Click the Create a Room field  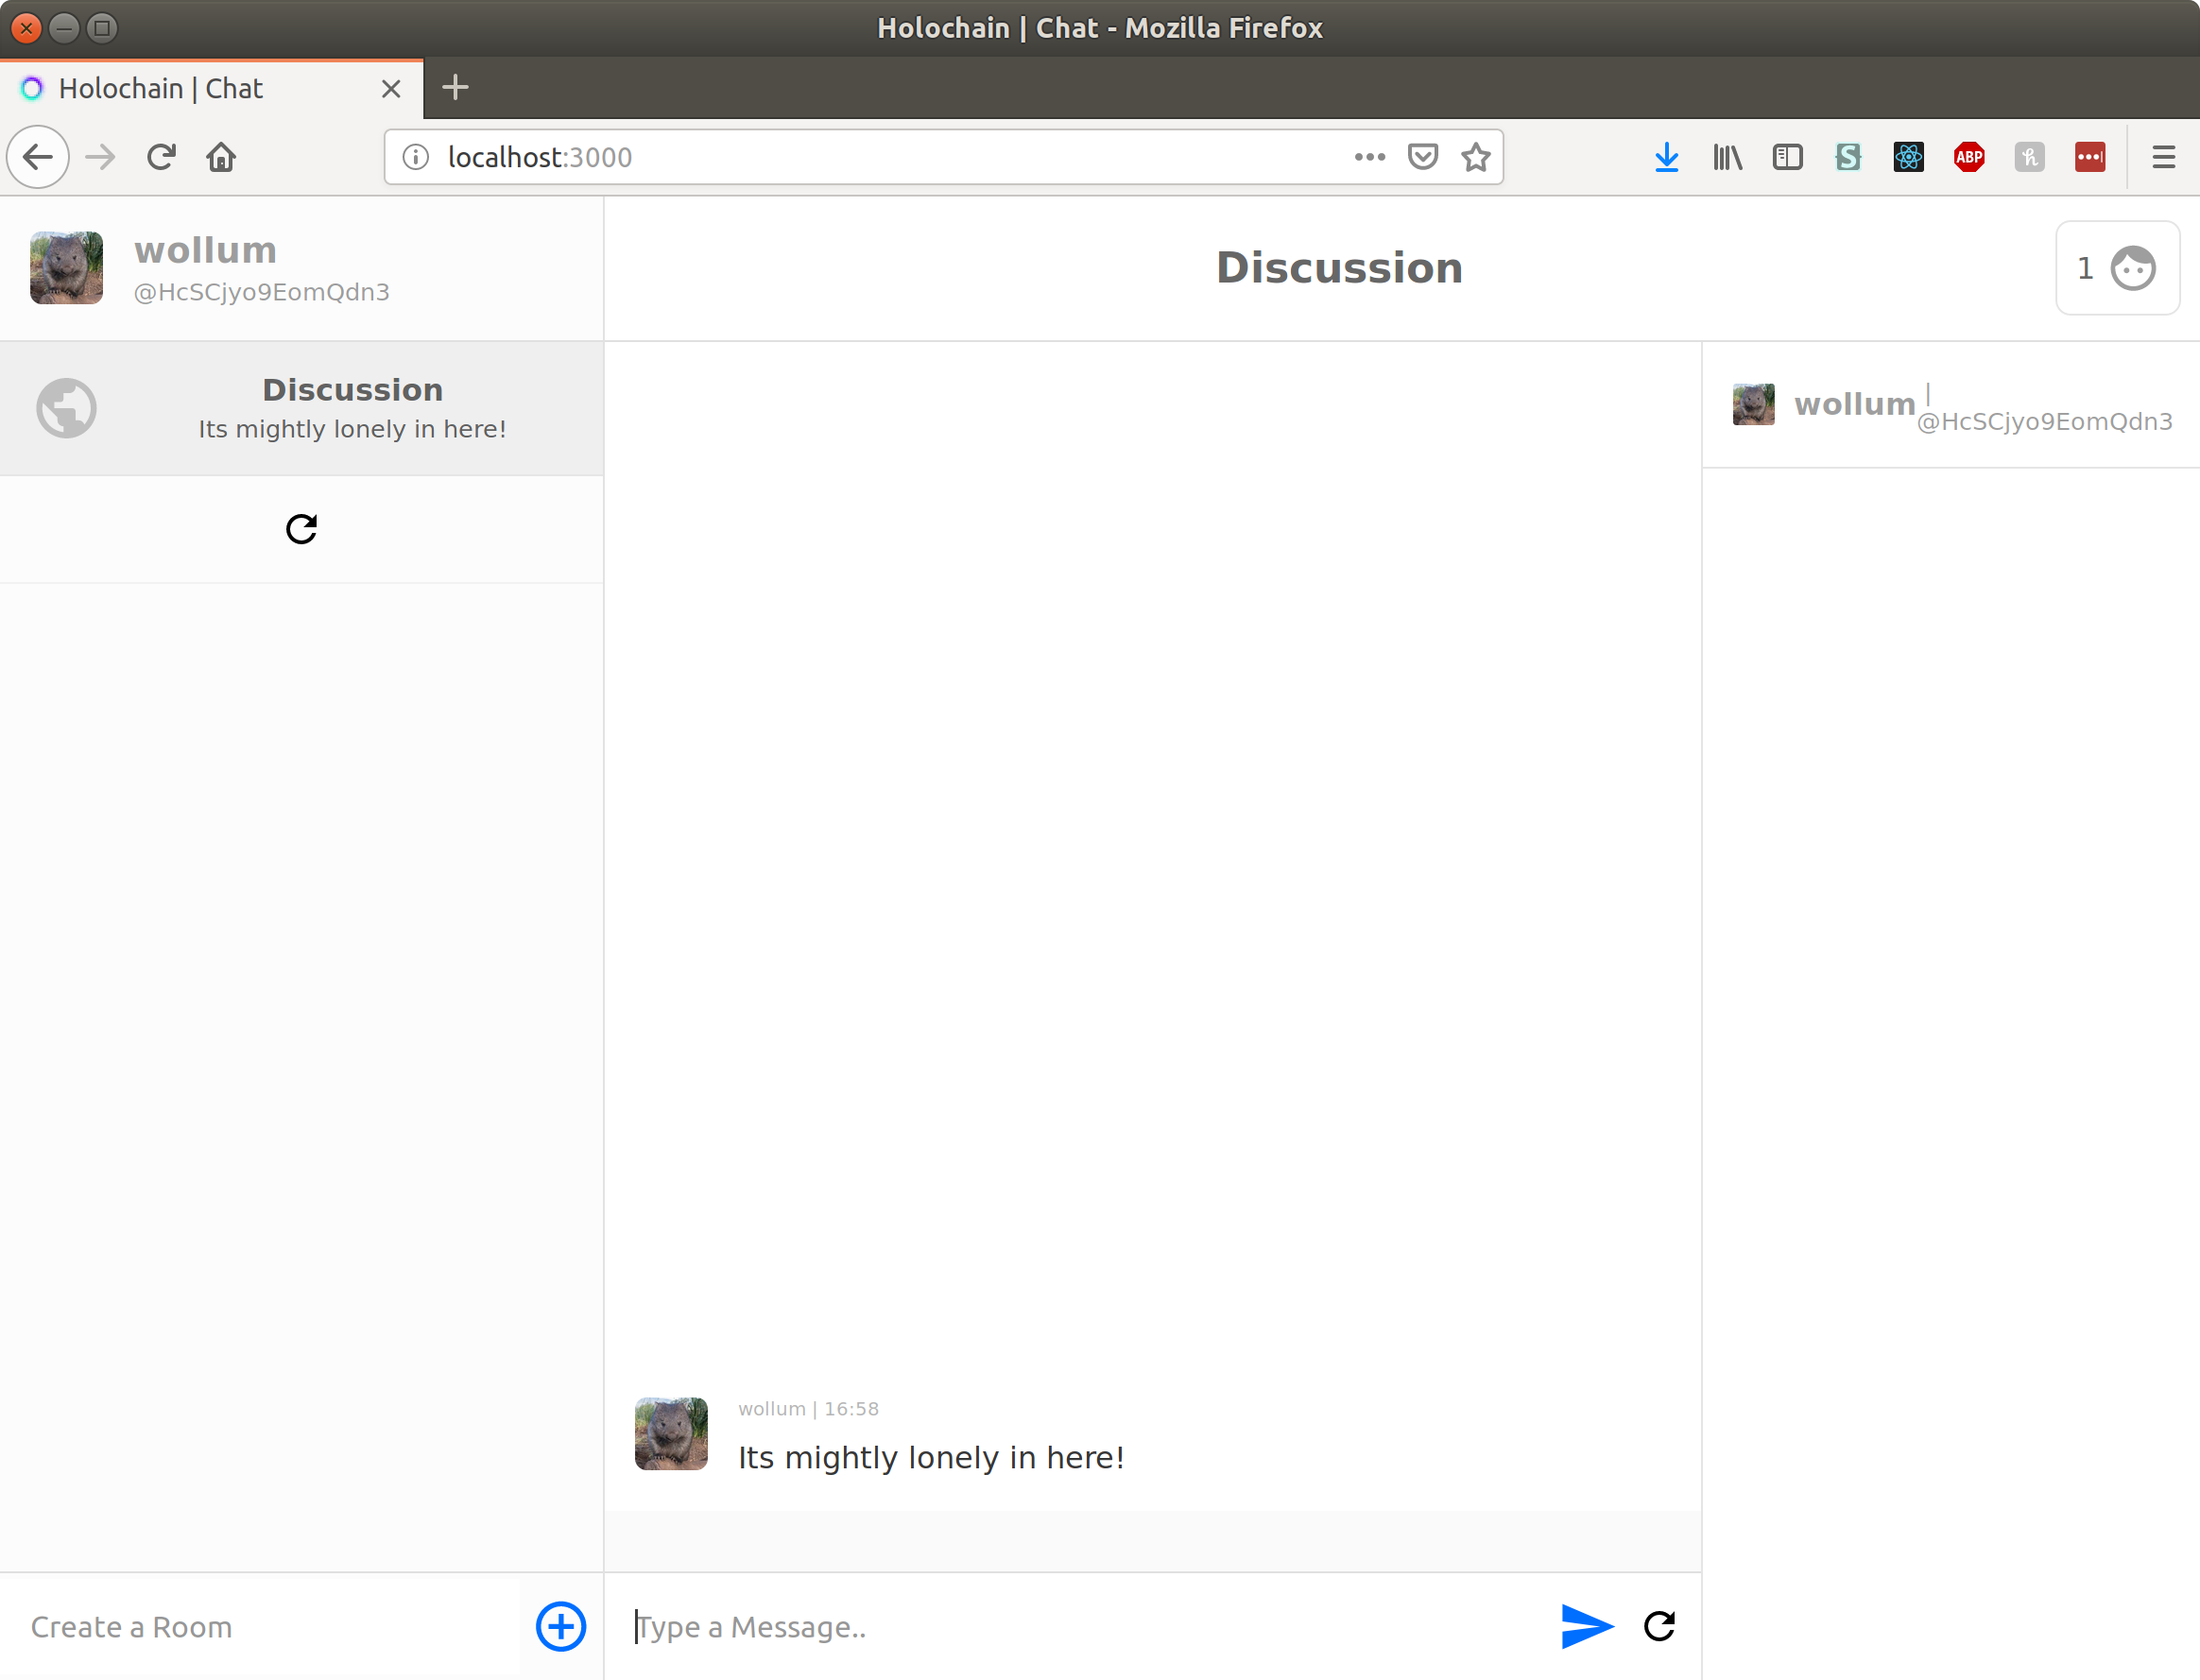[x=260, y=1627]
